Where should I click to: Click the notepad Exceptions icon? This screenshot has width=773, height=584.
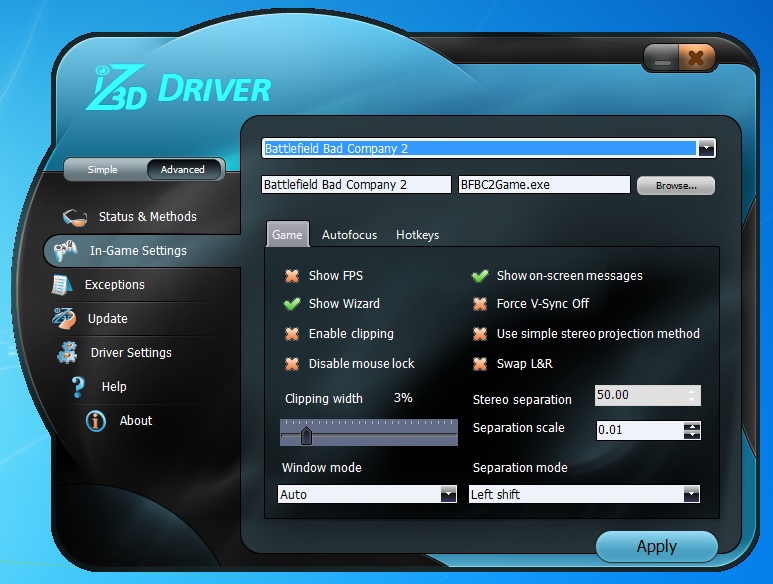pos(62,285)
